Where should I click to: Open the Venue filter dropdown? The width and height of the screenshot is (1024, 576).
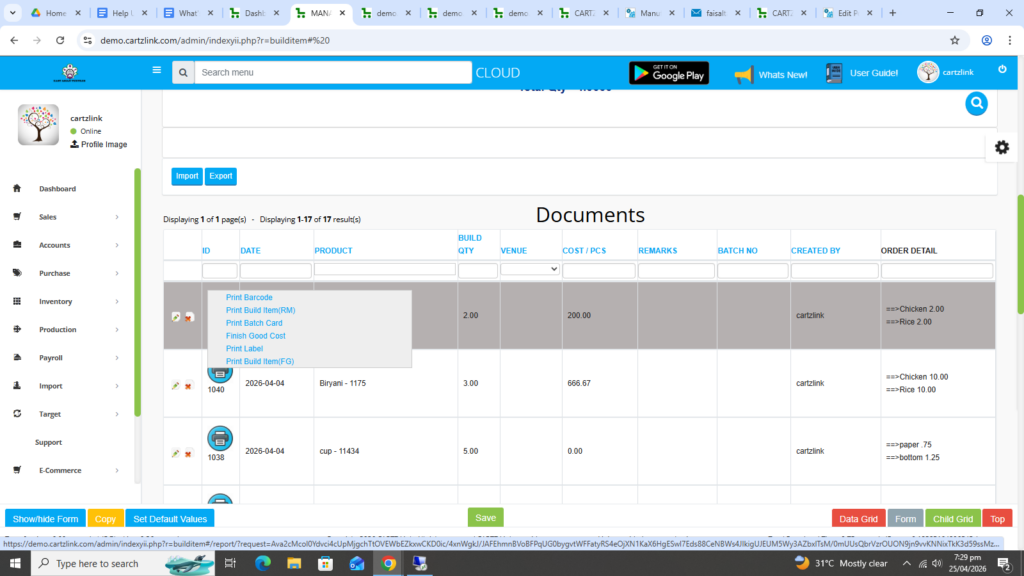530,269
